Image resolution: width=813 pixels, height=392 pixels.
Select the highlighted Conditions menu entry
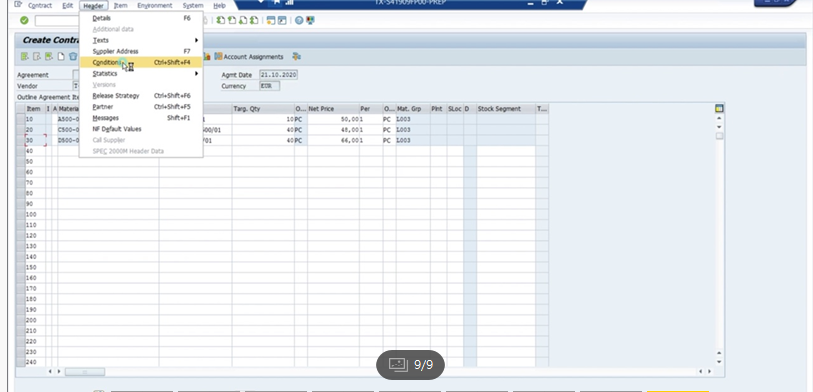click(141, 62)
